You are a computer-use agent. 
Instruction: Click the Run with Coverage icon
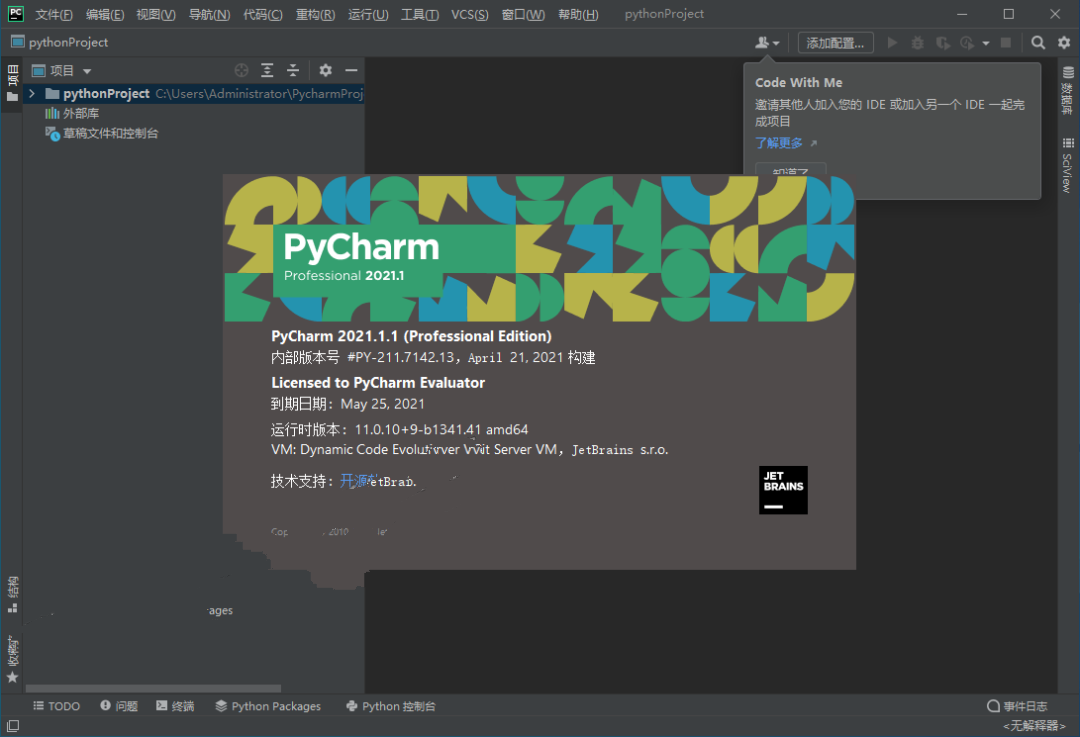click(x=943, y=43)
